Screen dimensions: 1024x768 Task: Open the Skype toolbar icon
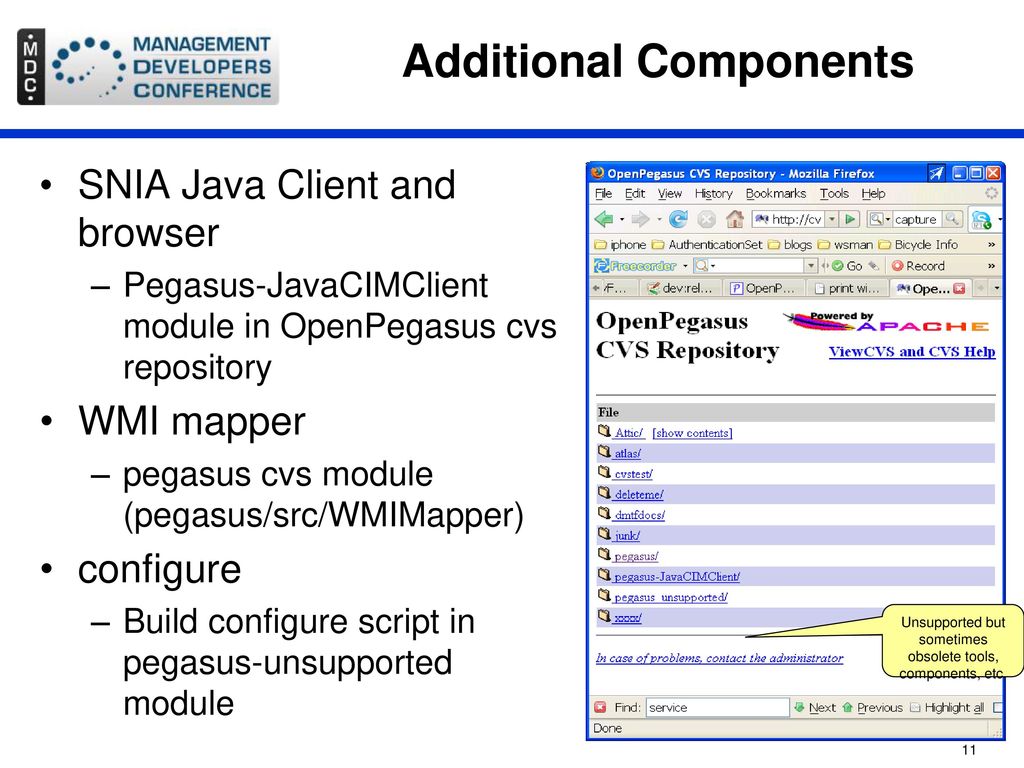pyautogui.click(x=981, y=220)
